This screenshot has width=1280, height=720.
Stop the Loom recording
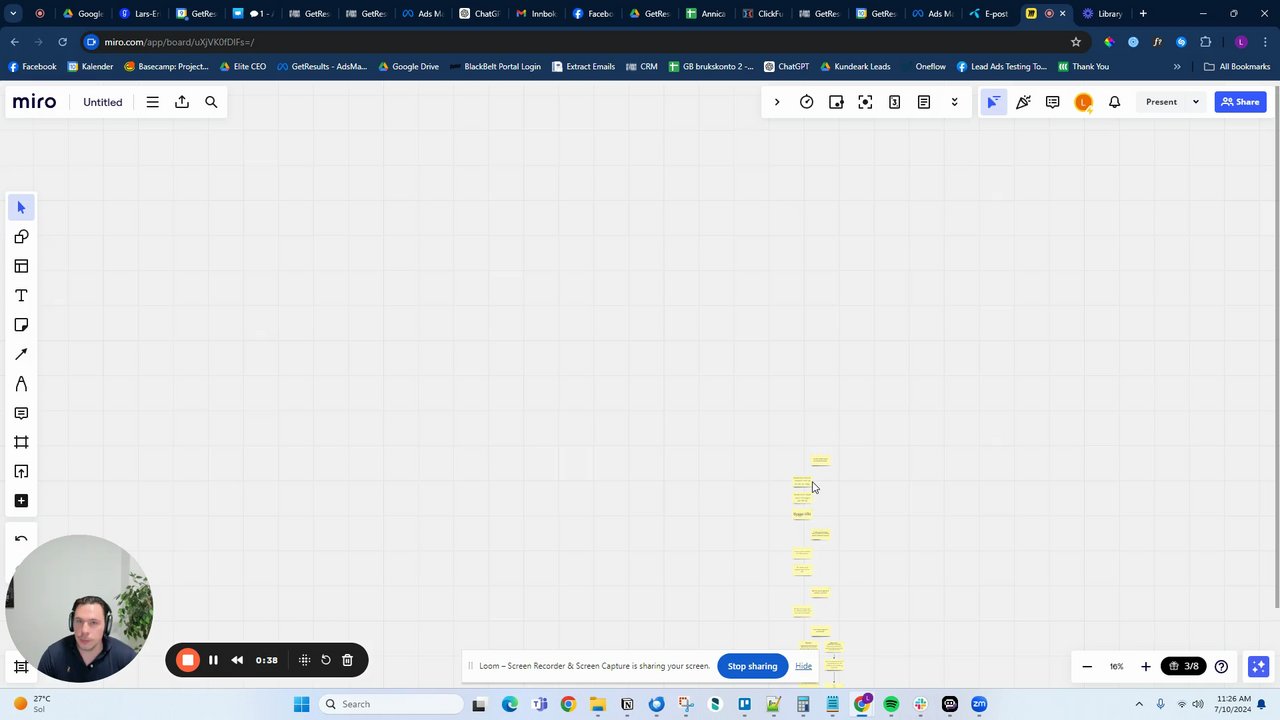[188, 660]
